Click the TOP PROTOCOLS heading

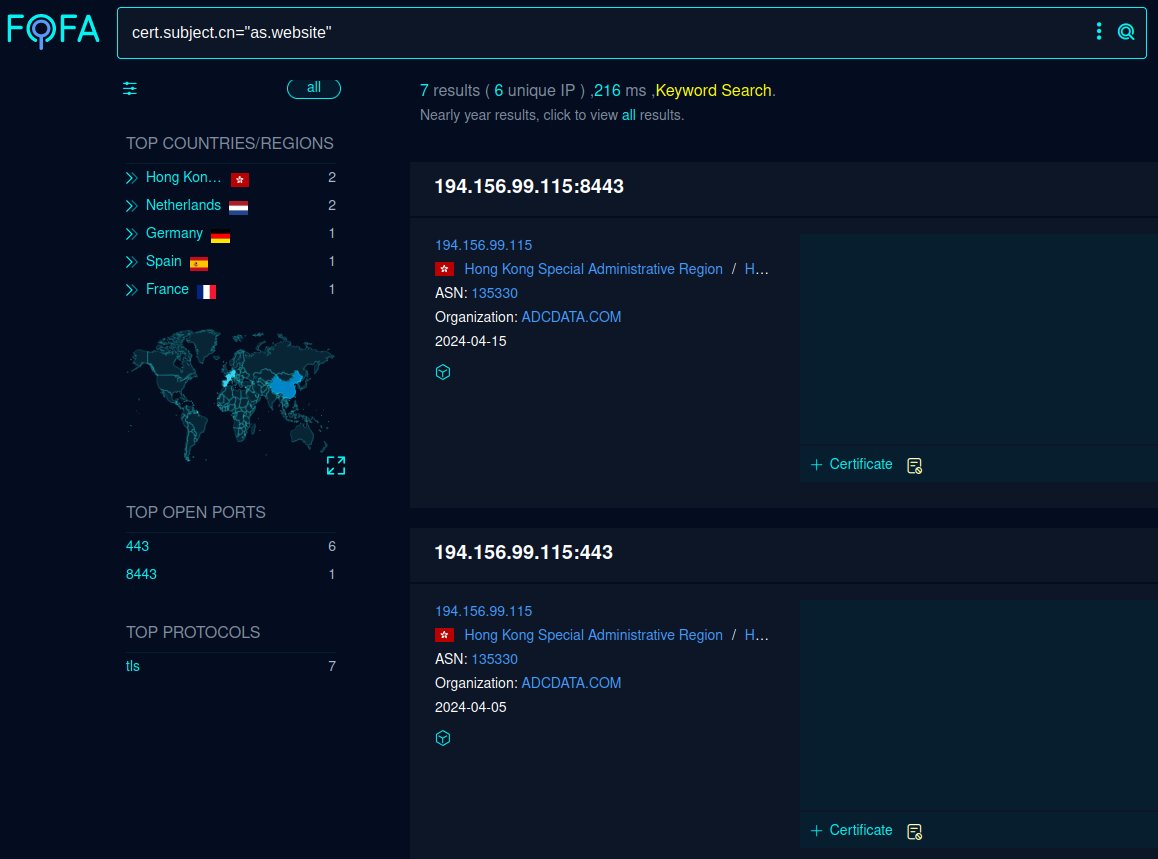pyautogui.click(x=193, y=632)
